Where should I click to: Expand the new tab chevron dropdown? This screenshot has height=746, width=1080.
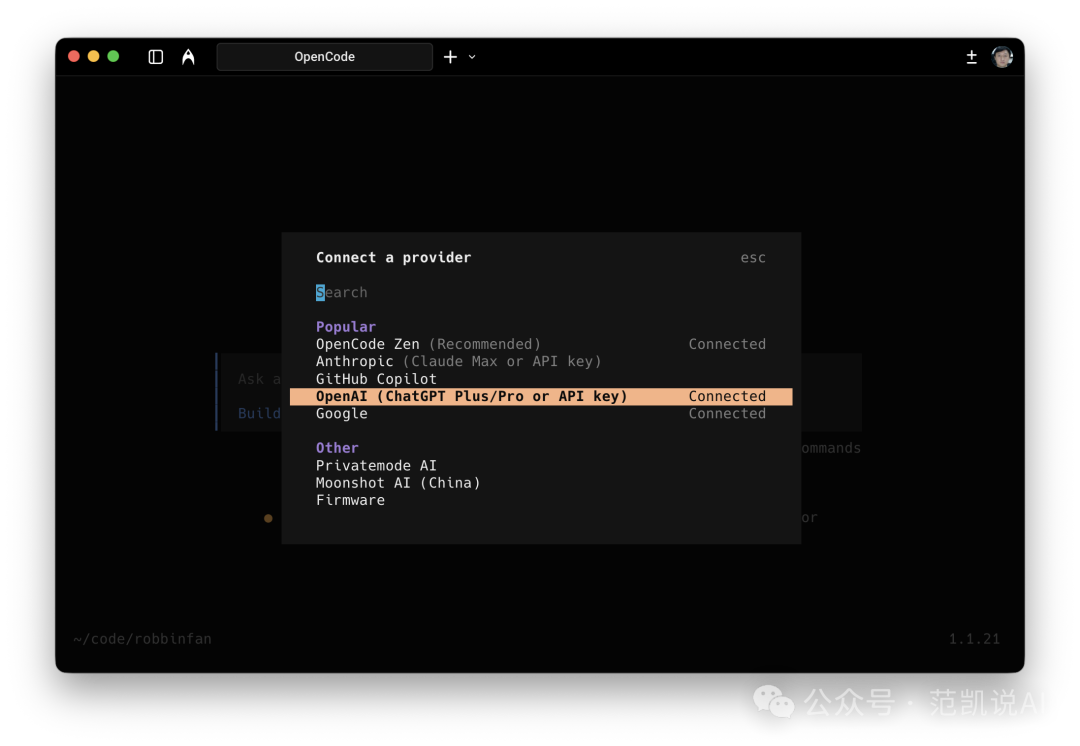point(470,57)
